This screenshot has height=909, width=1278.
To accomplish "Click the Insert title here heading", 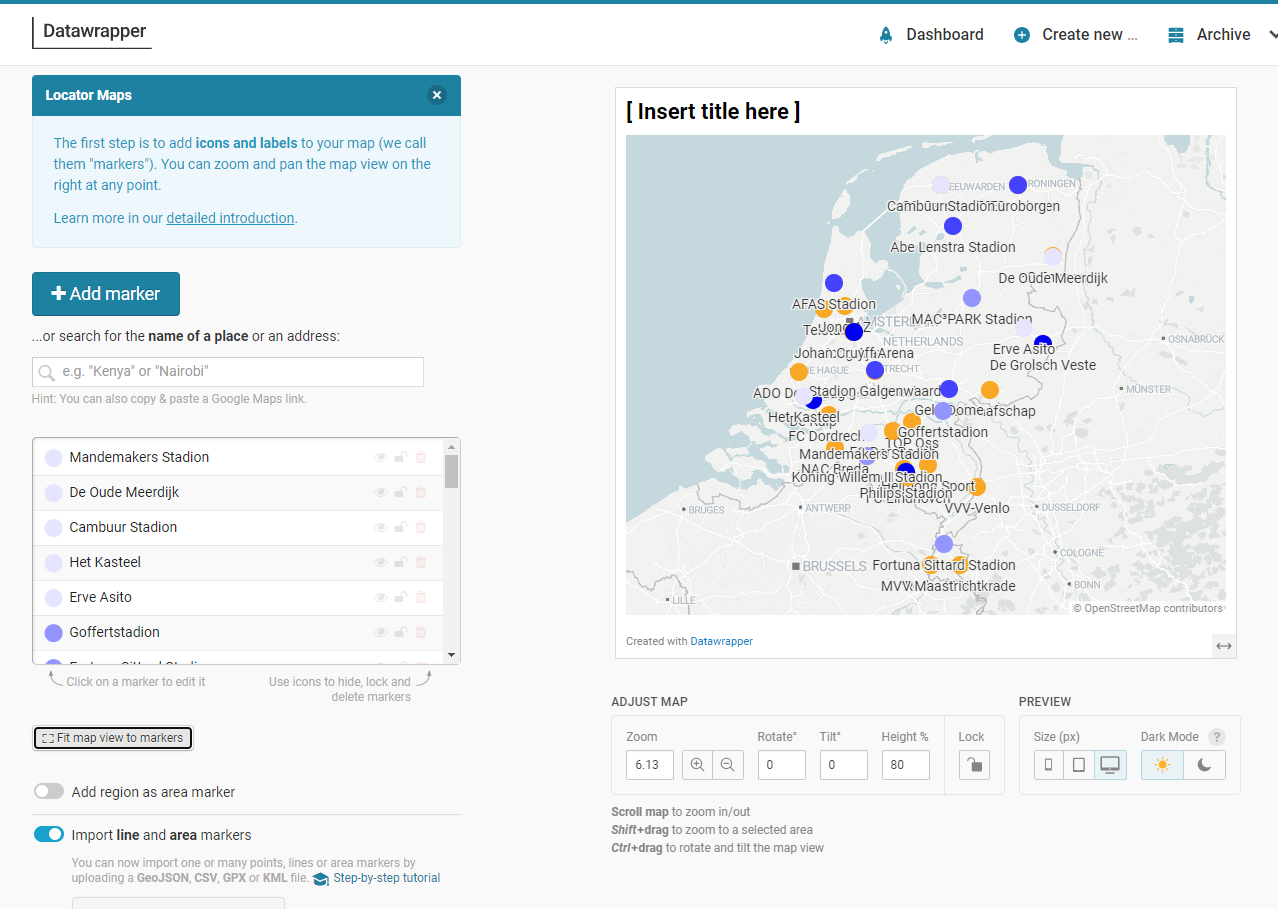I will [713, 111].
